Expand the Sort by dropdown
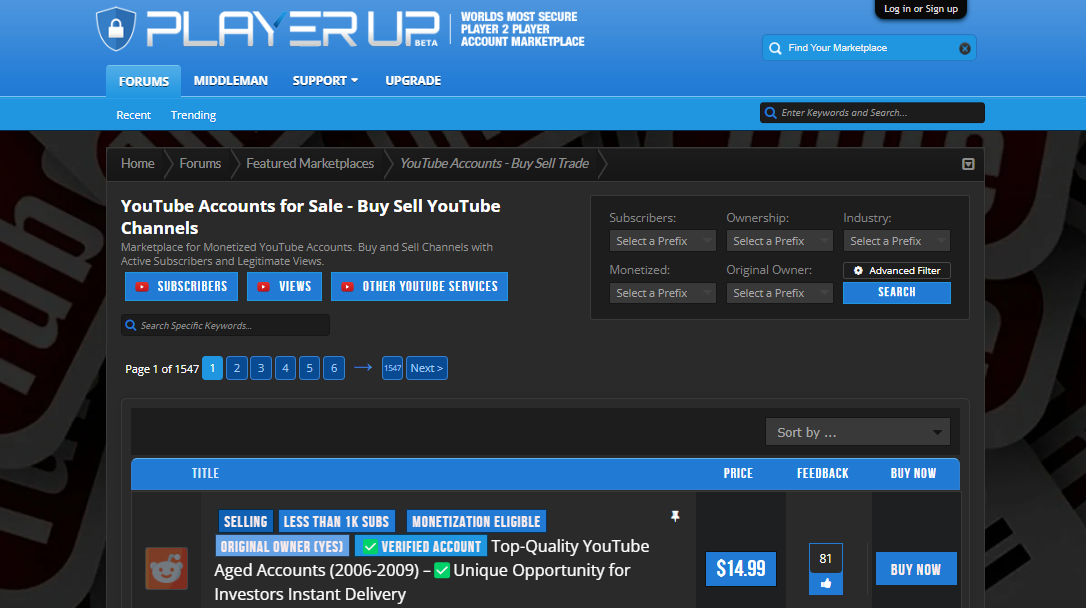 click(x=857, y=431)
